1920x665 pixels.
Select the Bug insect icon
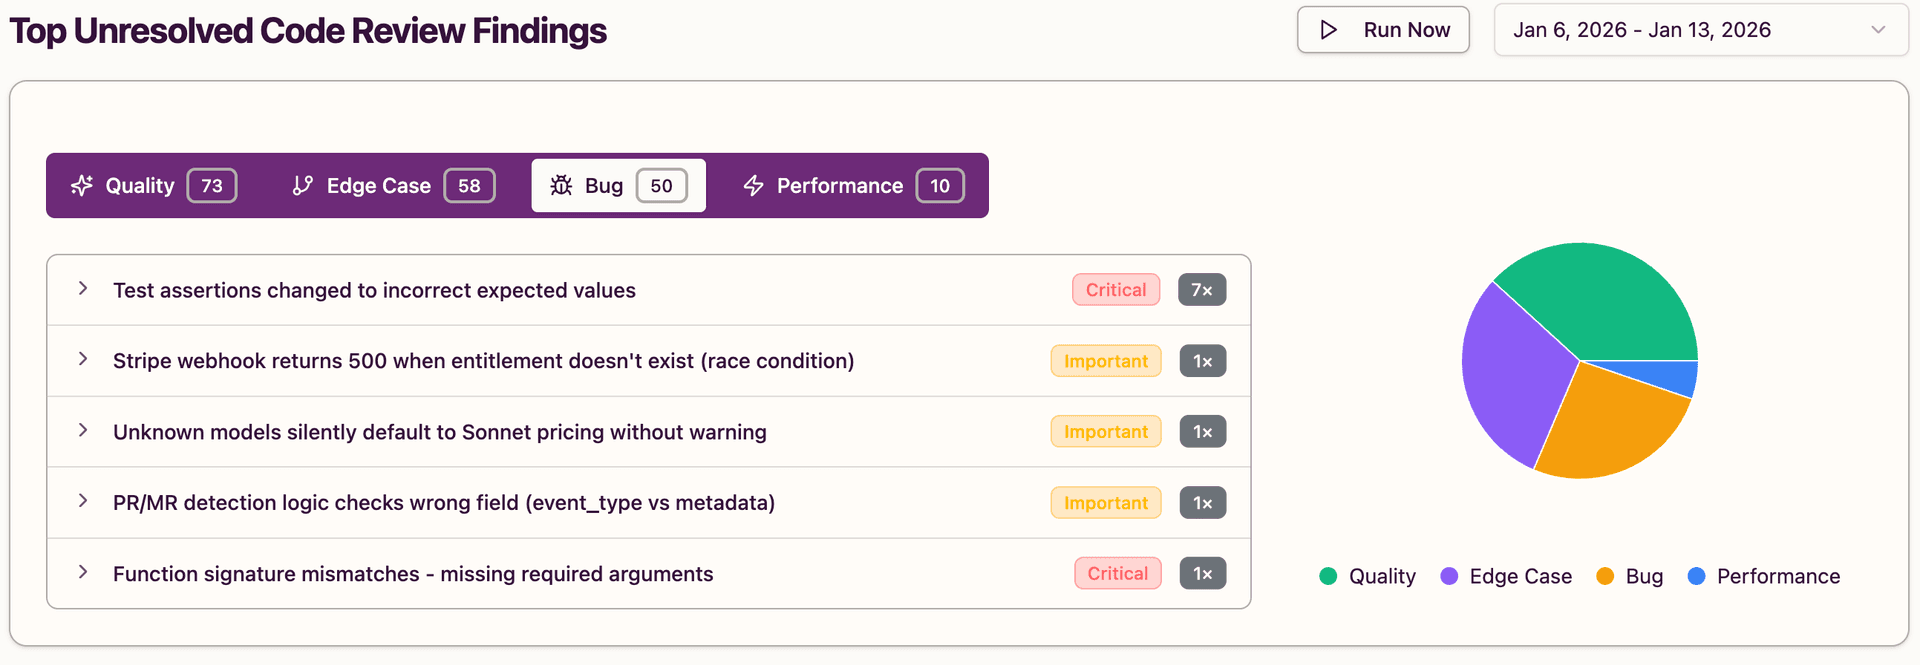click(562, 185)
